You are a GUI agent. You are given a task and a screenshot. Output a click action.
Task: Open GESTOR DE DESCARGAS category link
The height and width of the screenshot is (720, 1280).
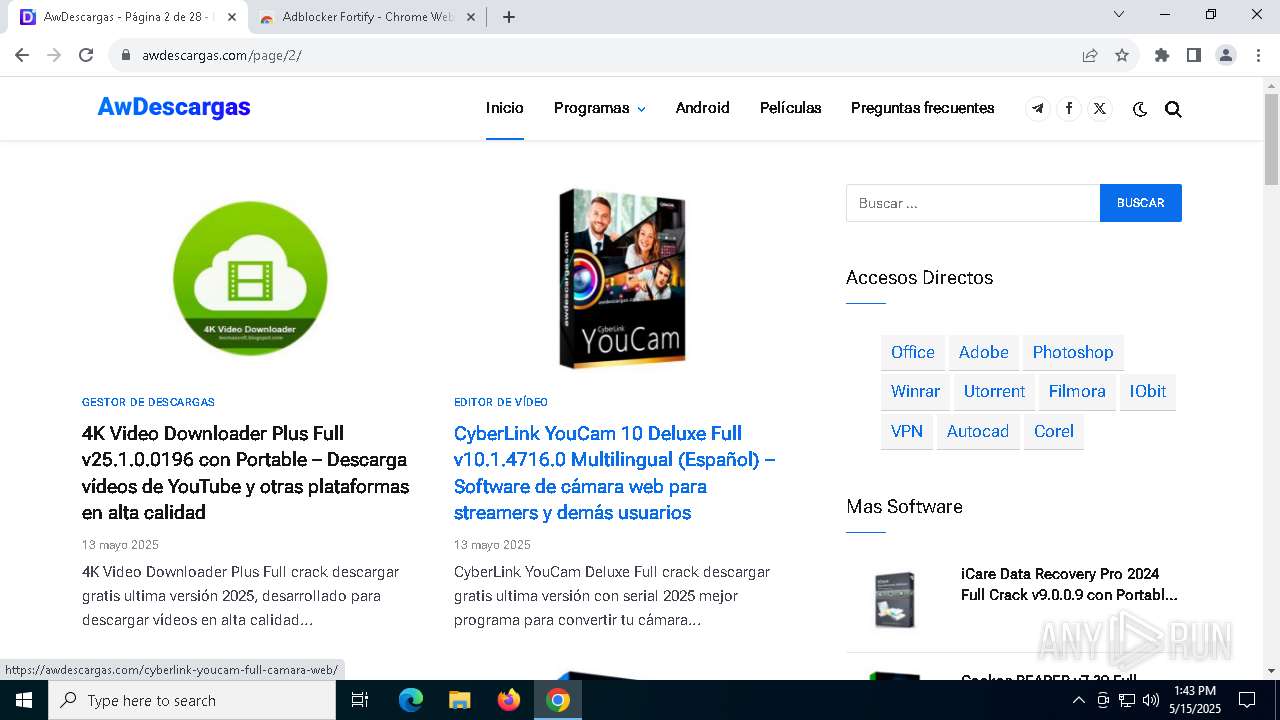point(148,402)
